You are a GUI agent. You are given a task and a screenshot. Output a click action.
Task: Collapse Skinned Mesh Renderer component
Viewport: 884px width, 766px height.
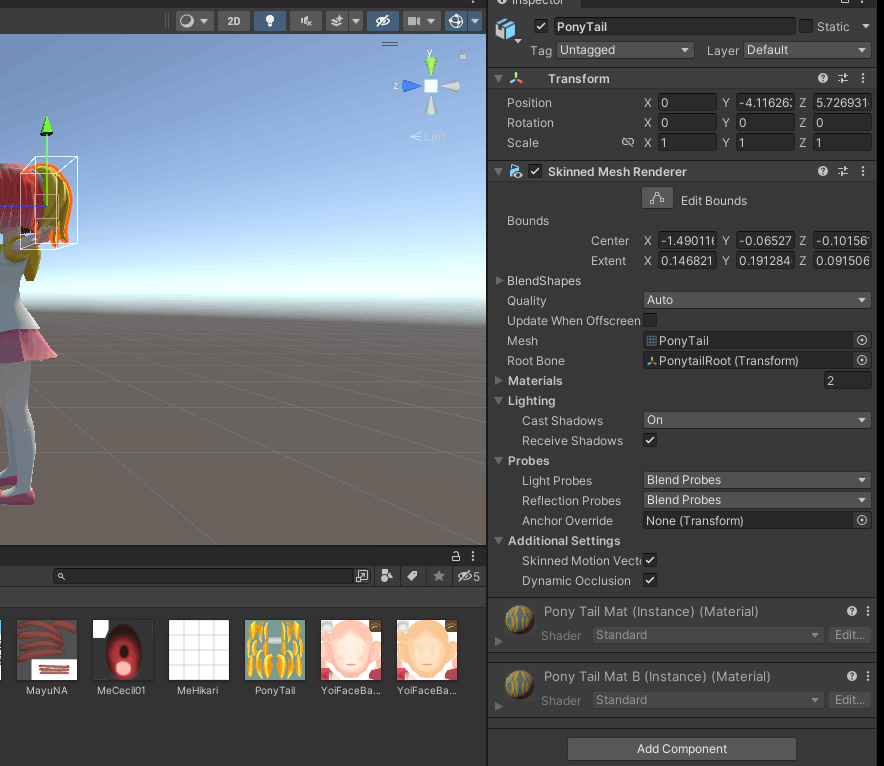[x=498, y=172]
